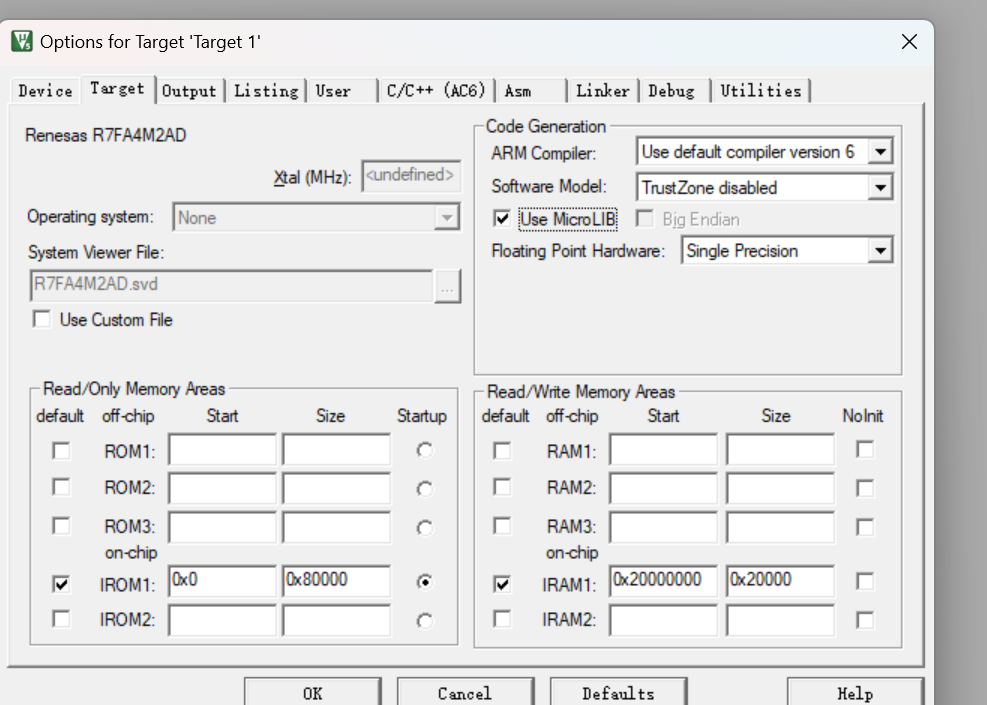
Task: Click the RAM1 Size field
Action: tap(781, 449)
